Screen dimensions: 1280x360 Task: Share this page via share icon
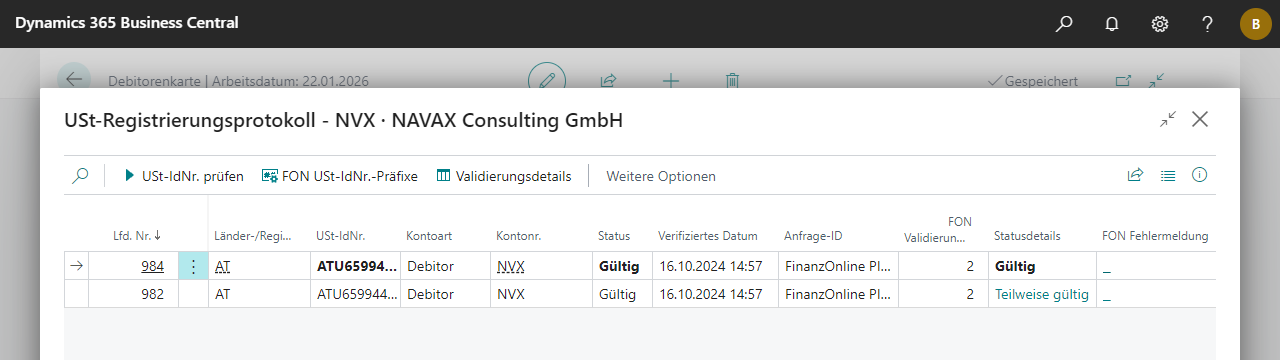1135,175
